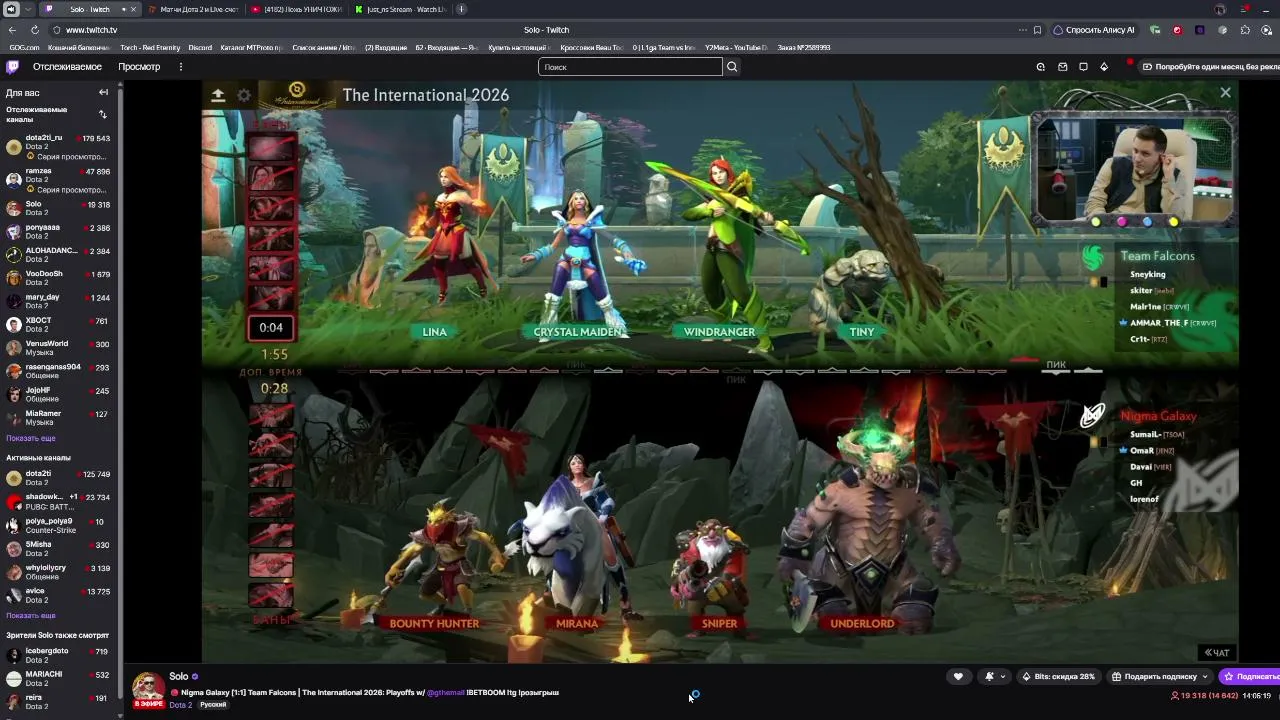Click the Solo channel name below player
The height and width of the screenshot is (720, 1280).
tap(179, 676)
